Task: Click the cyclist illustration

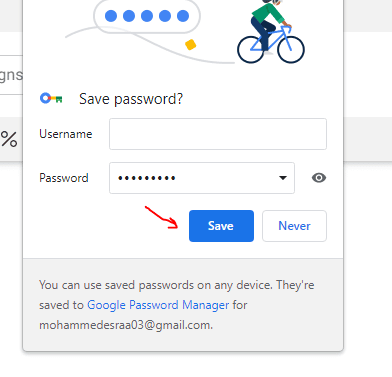Action: click(x=271, y=32)
